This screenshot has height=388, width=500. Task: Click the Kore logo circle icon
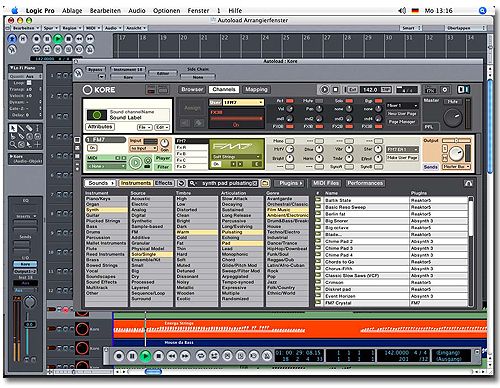click(x=87, y=90)
